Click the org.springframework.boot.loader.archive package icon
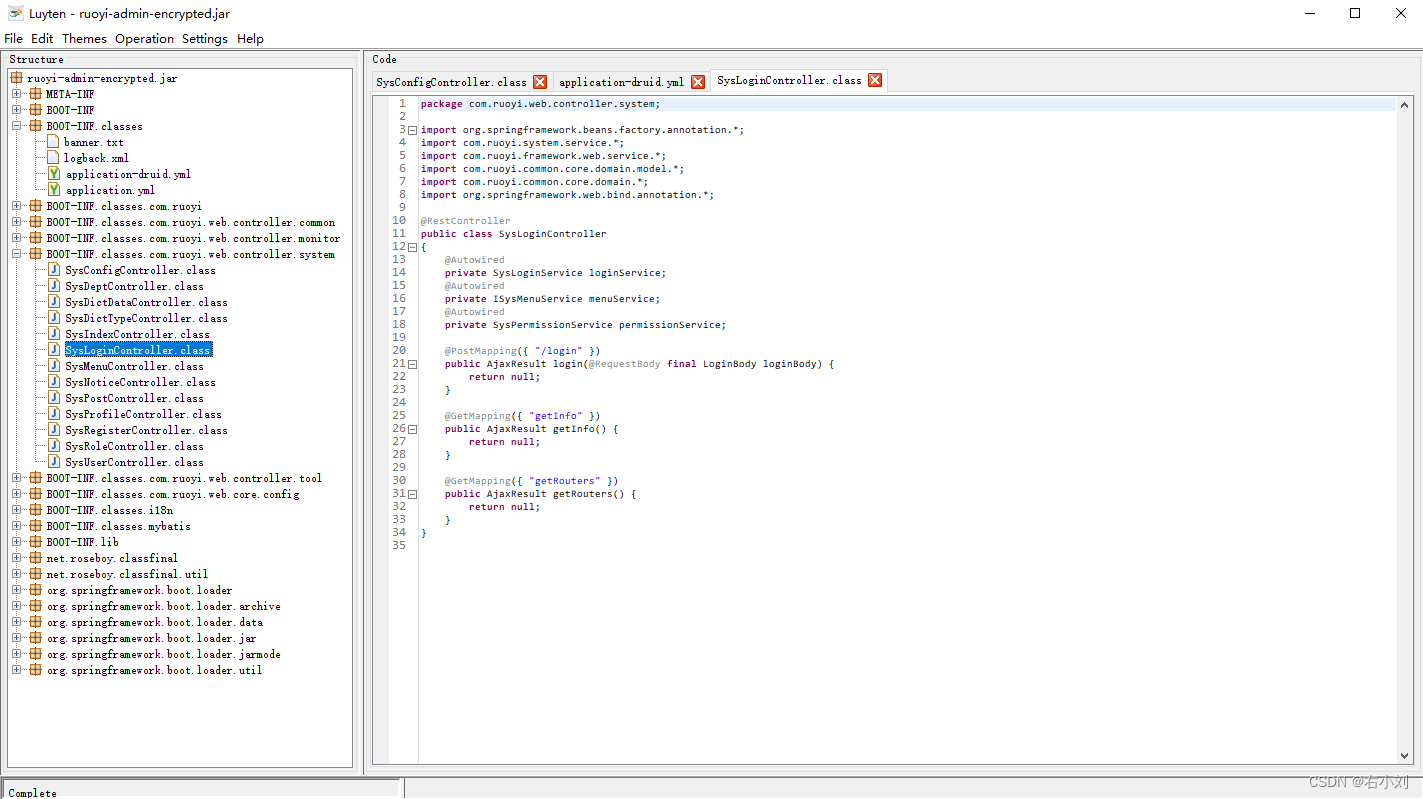This screenshot has height=799, width=1423. (35, 606)
